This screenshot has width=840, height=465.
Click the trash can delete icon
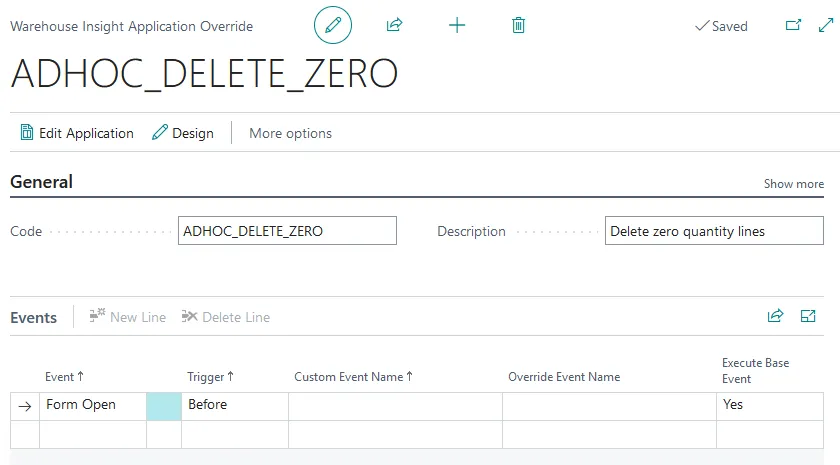pos(518,25)
